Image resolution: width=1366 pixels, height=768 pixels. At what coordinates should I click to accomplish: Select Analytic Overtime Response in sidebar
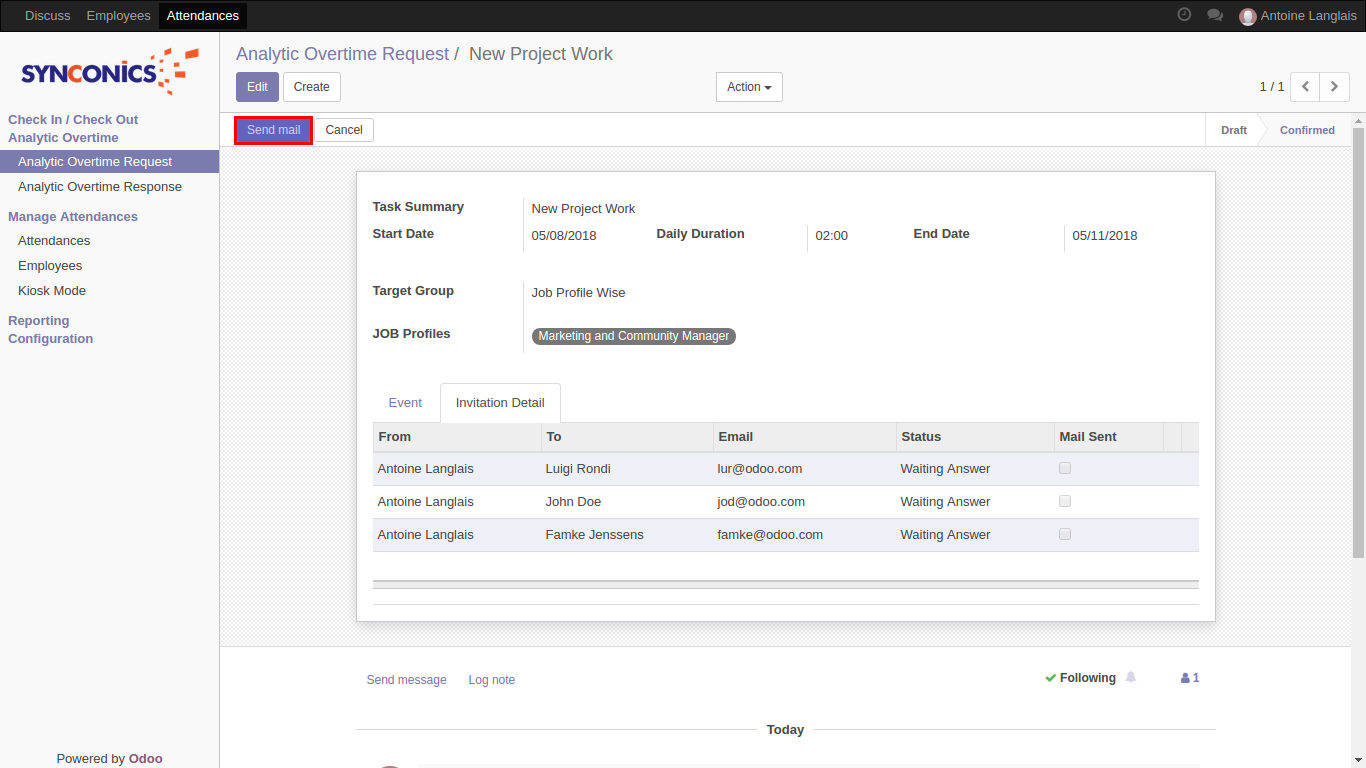[x=100, y=187]
